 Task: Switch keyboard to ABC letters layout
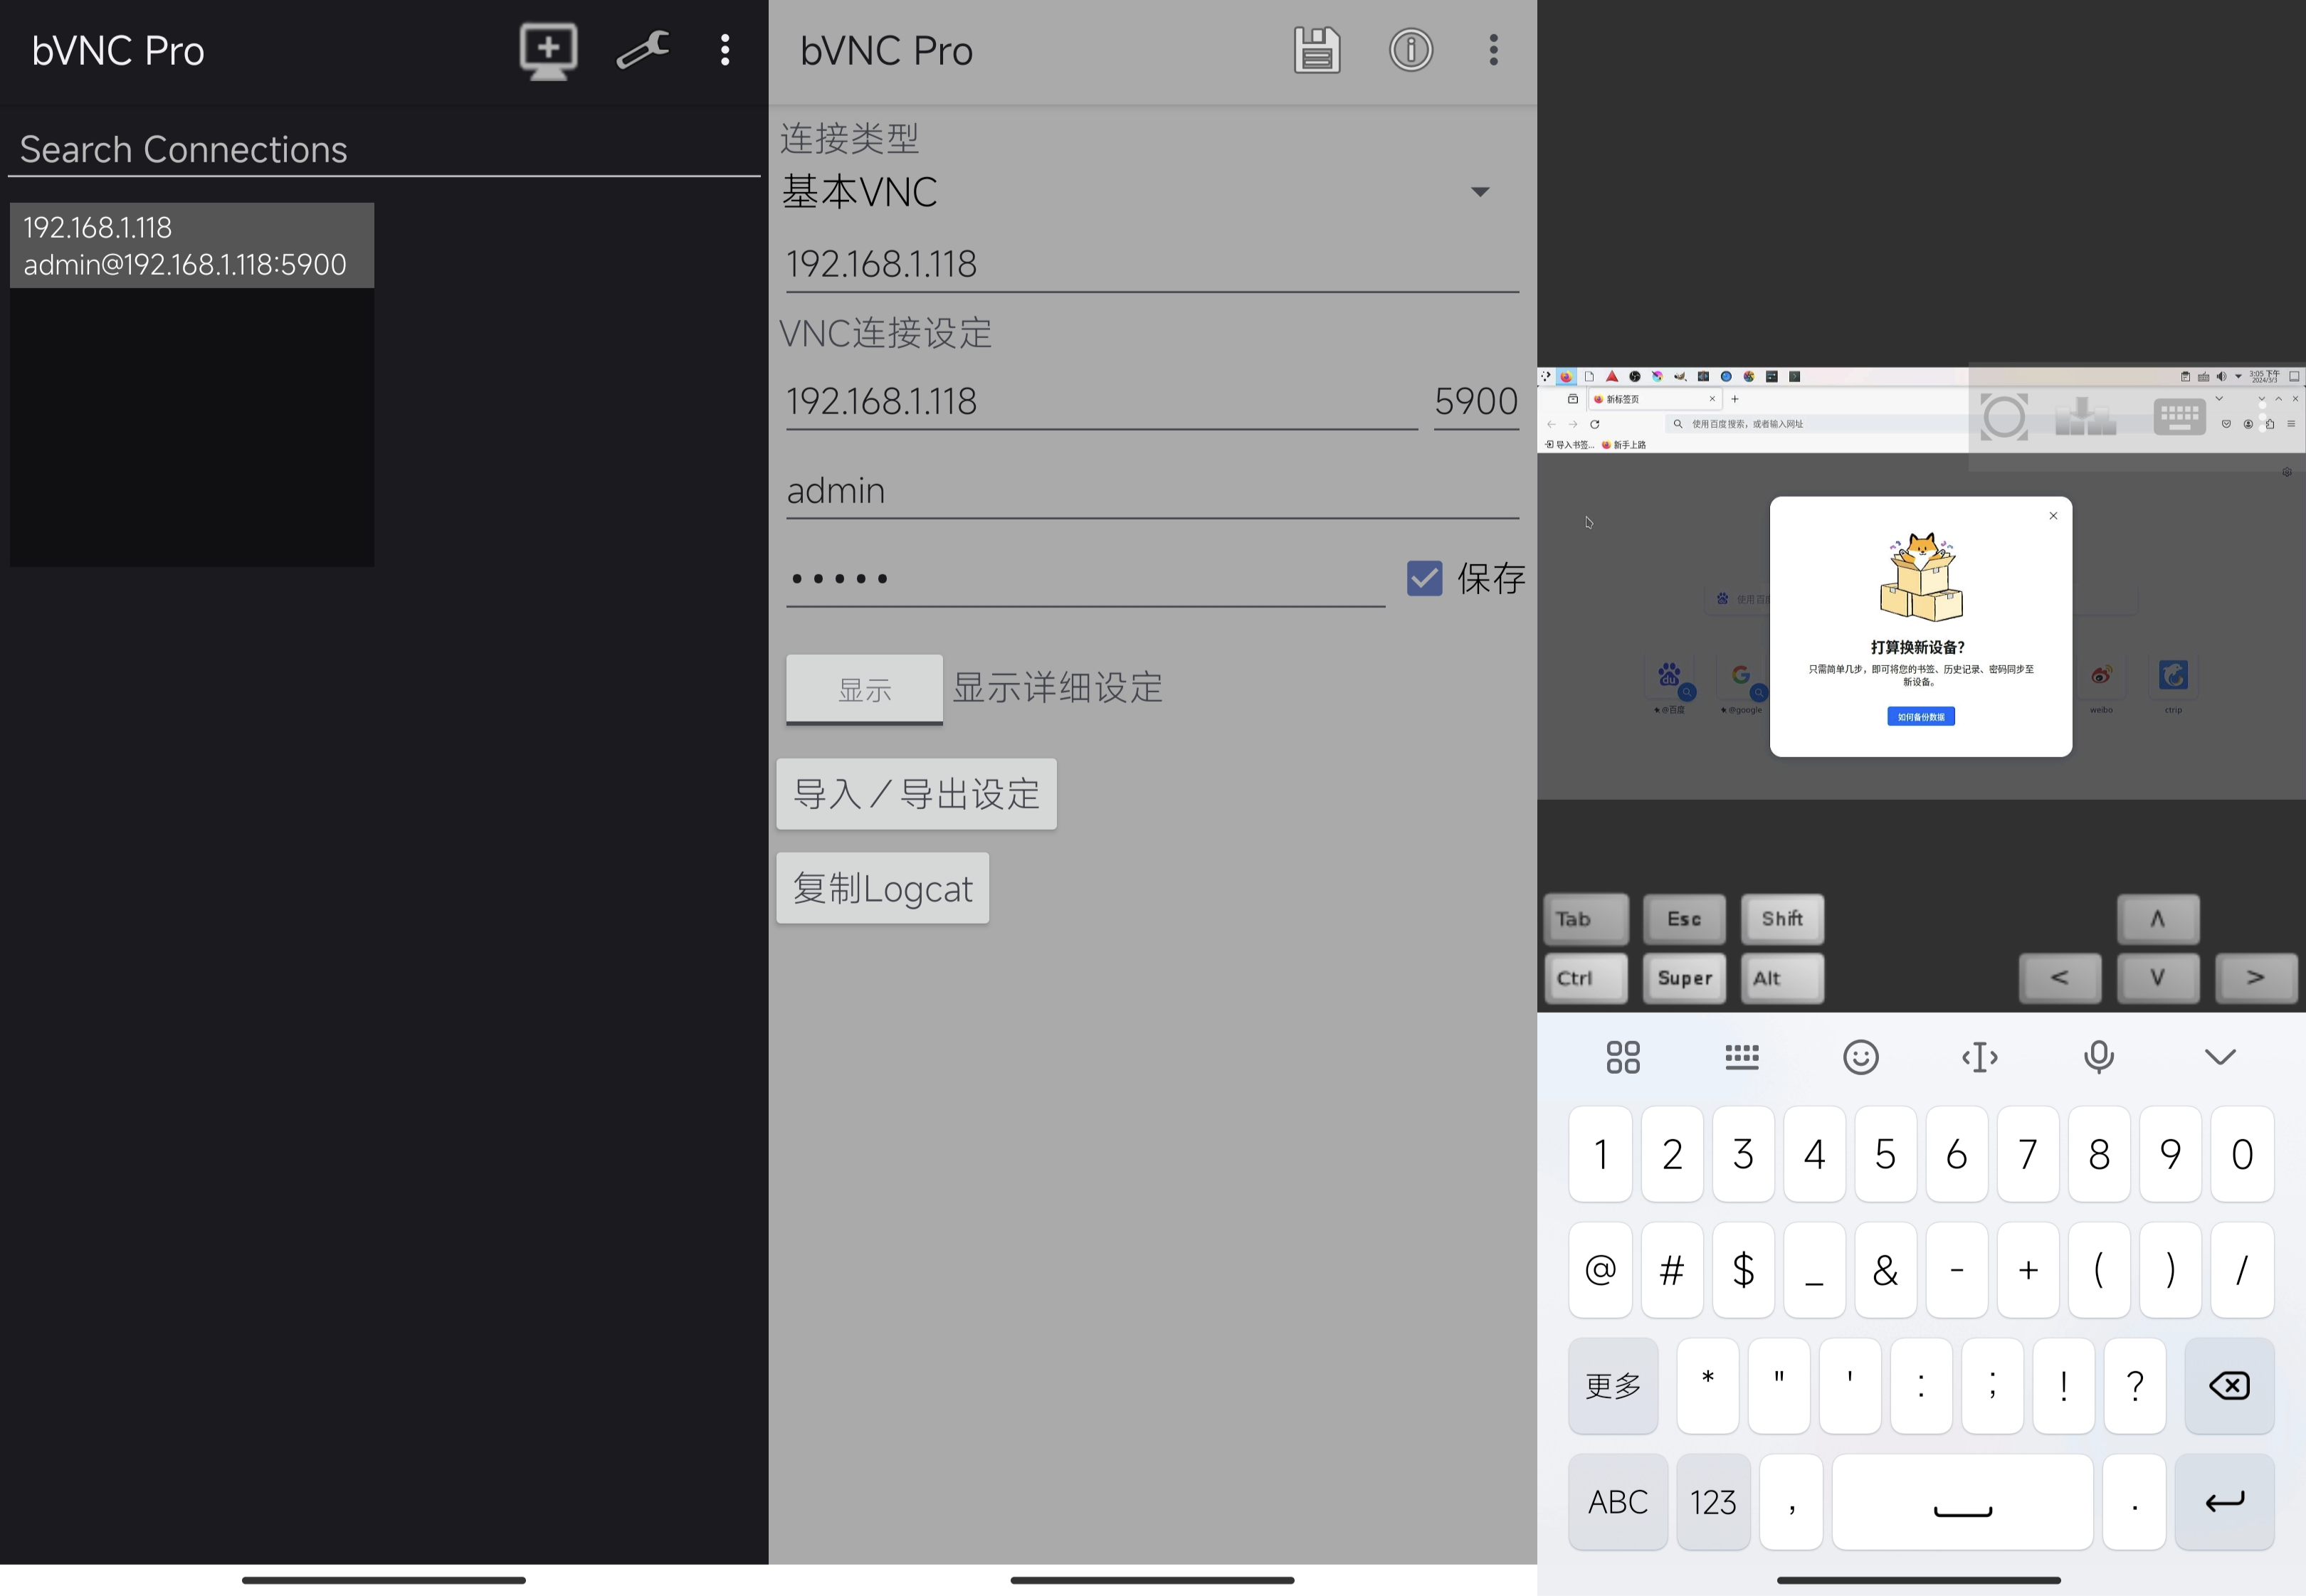click(1617, 1501)
